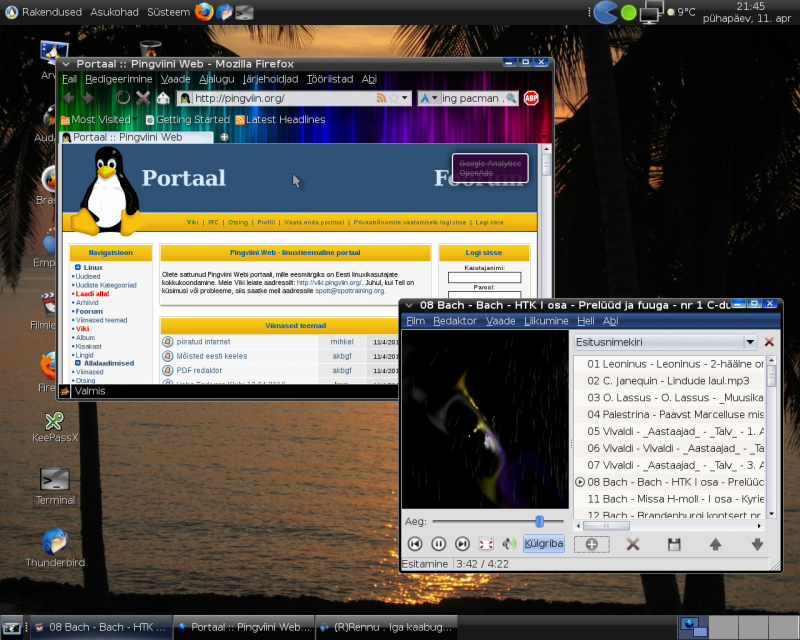Viewport: 800px width, 640px height.
Task: Launch Firefox from top panel
Action: pos(204,11)
